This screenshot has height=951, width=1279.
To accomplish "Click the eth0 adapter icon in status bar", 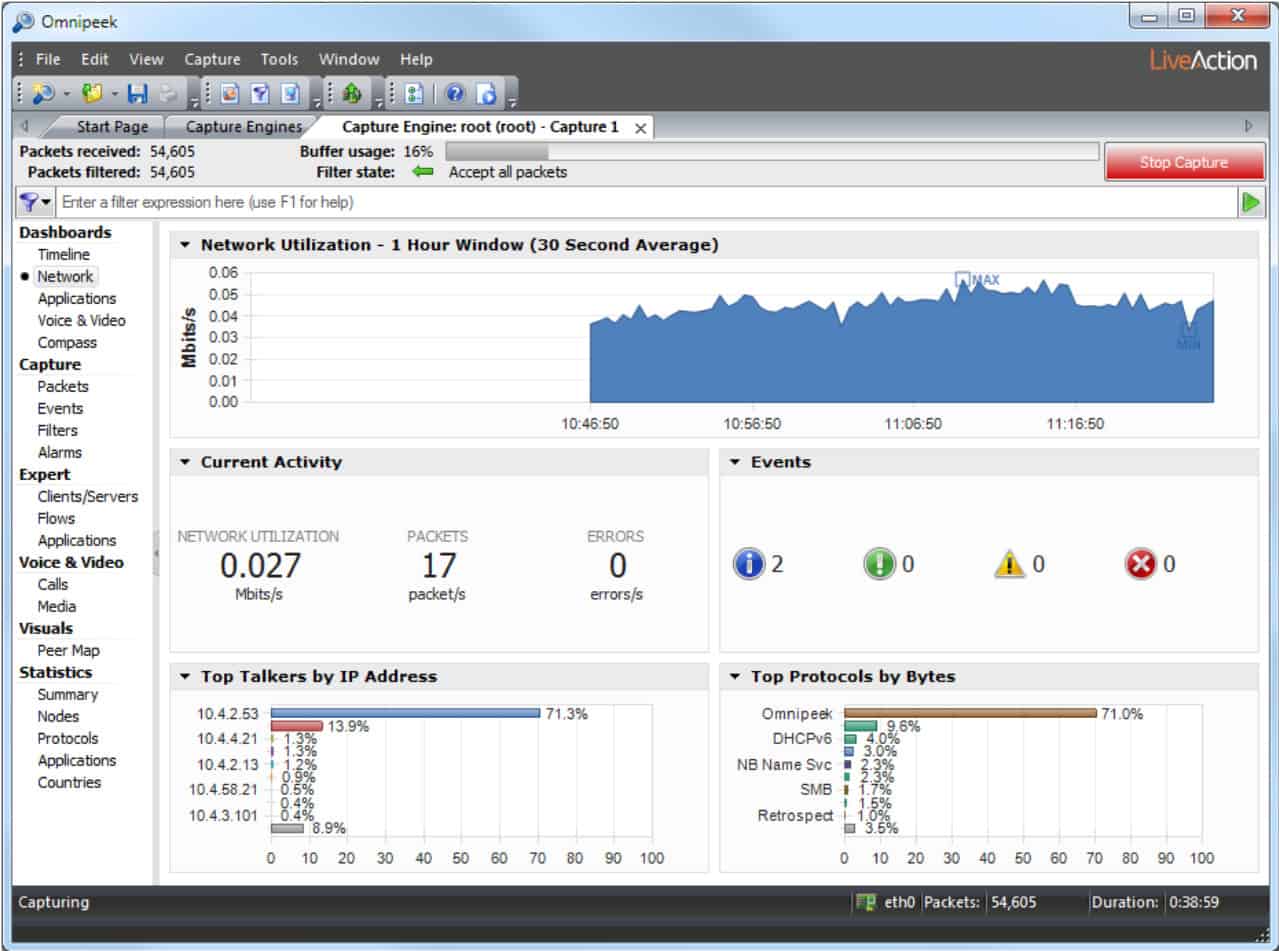I will (x=866, y=902).
